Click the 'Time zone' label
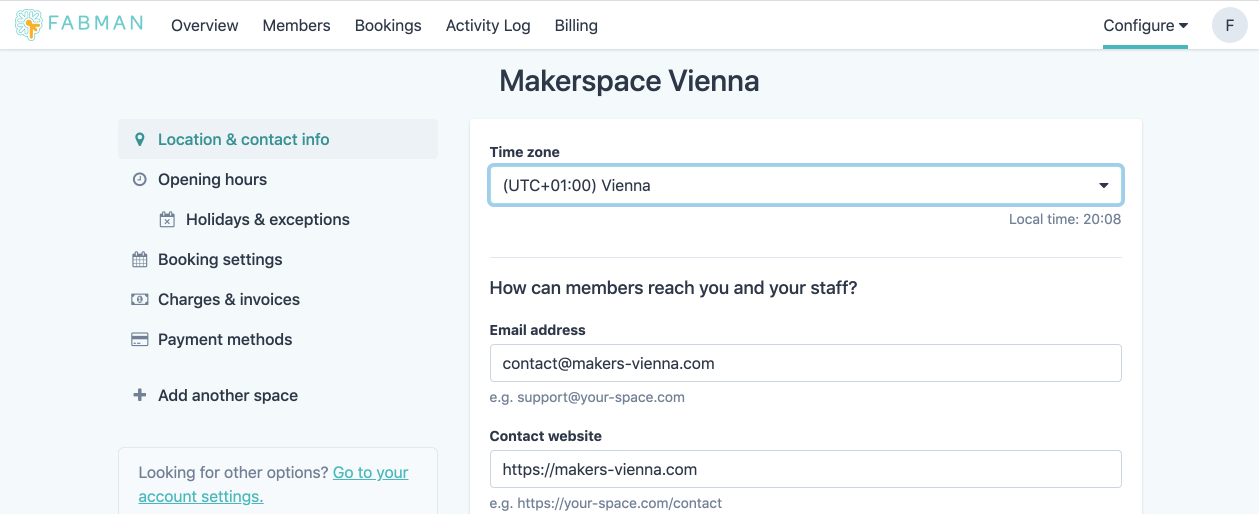The image size is (1259, 514). click(x=525, y=152)
